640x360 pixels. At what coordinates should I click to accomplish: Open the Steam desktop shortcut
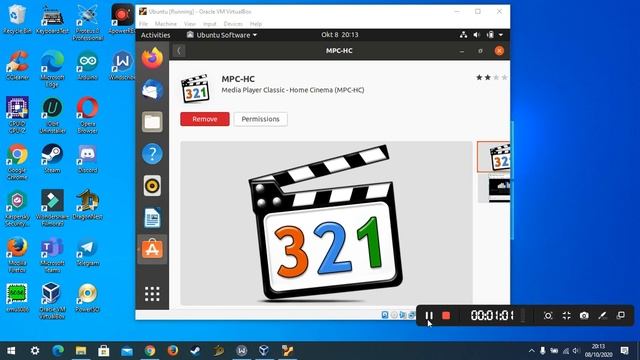click(52, 158)
